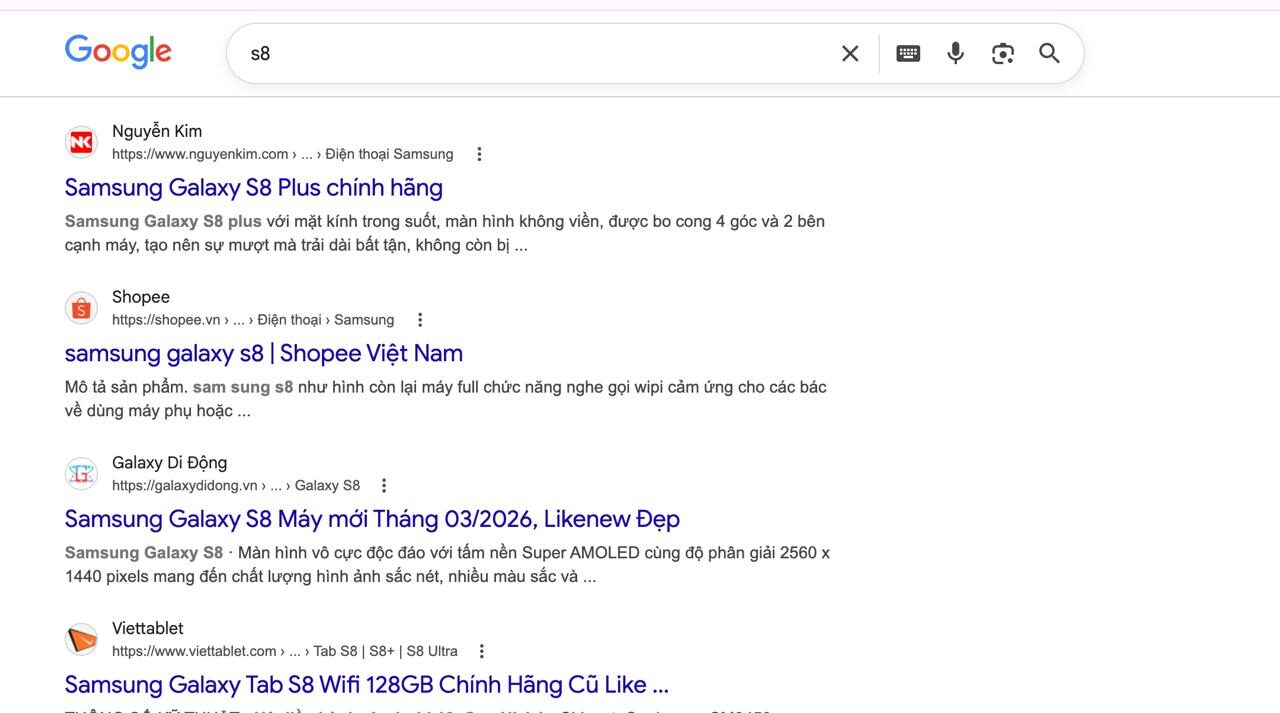Clear the search box with the X icon
Image resolution: width=1280 pixels, height=713 pixels.
click(850, 54)
